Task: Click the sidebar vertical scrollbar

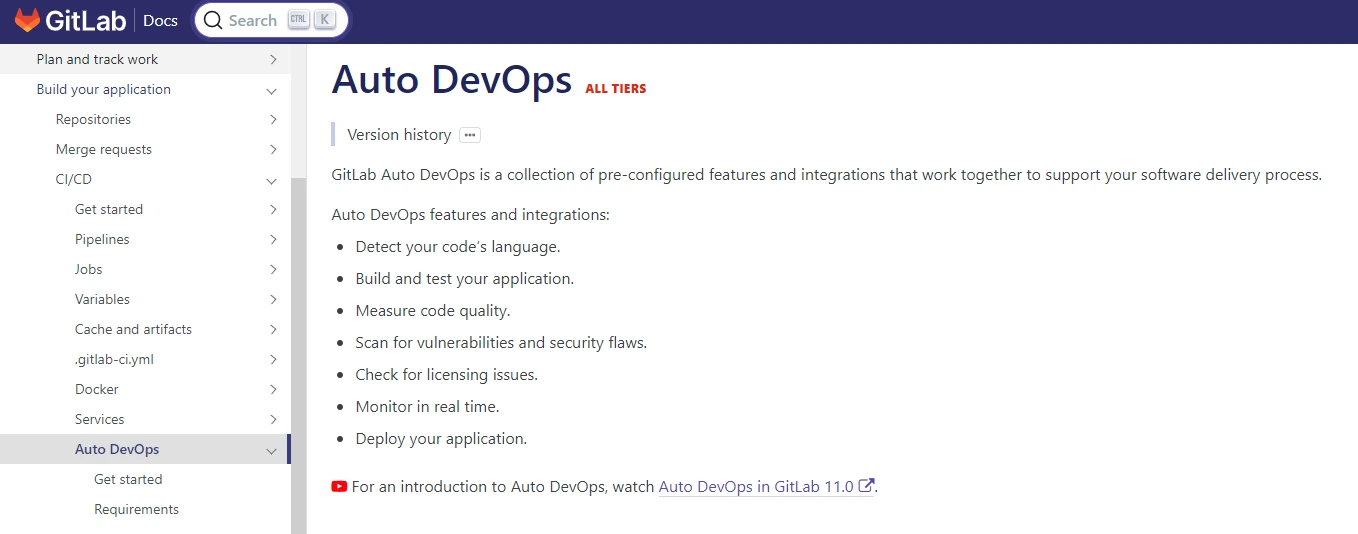Action: (299, 355)
